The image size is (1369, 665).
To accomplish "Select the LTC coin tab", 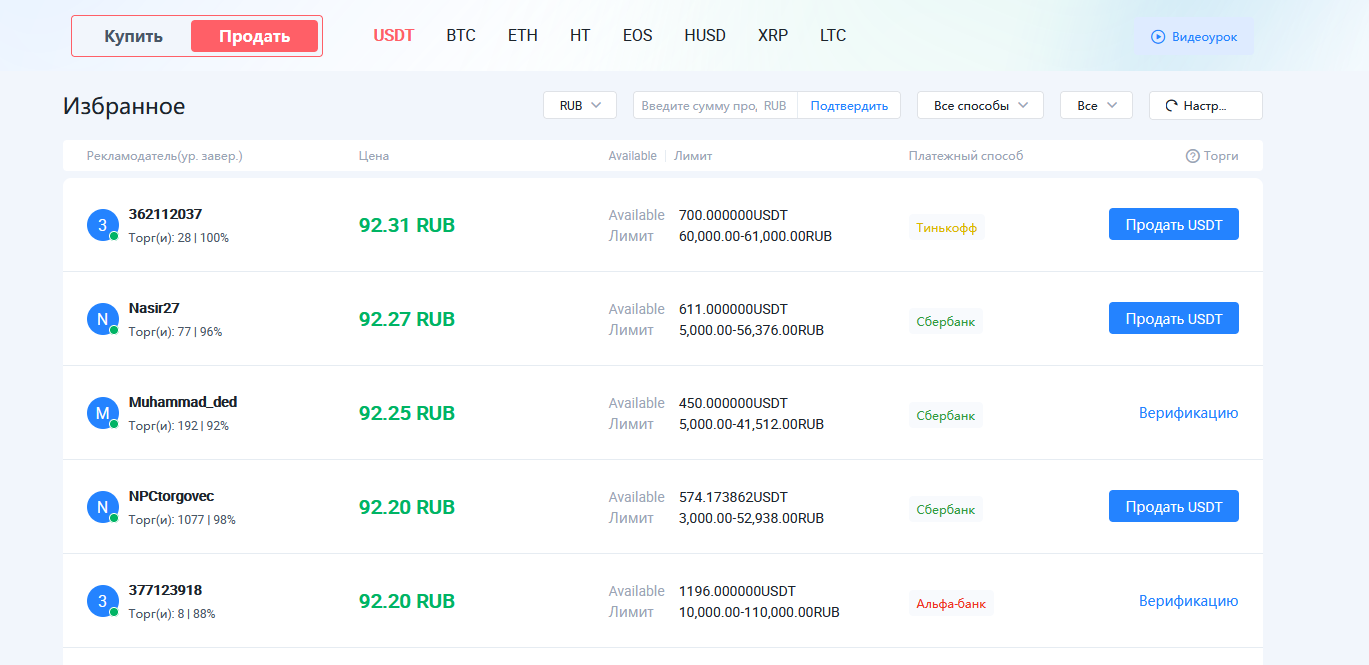I will tap(833, 35).
